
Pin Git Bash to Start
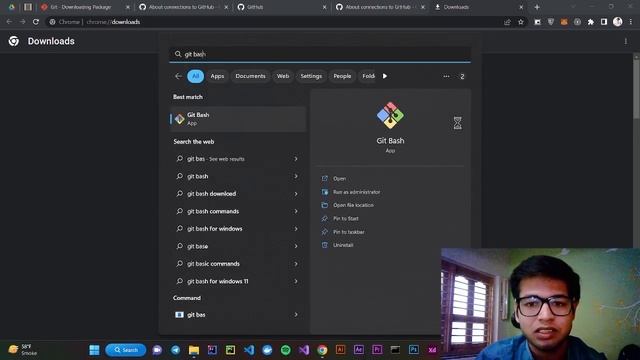[346, 218]
